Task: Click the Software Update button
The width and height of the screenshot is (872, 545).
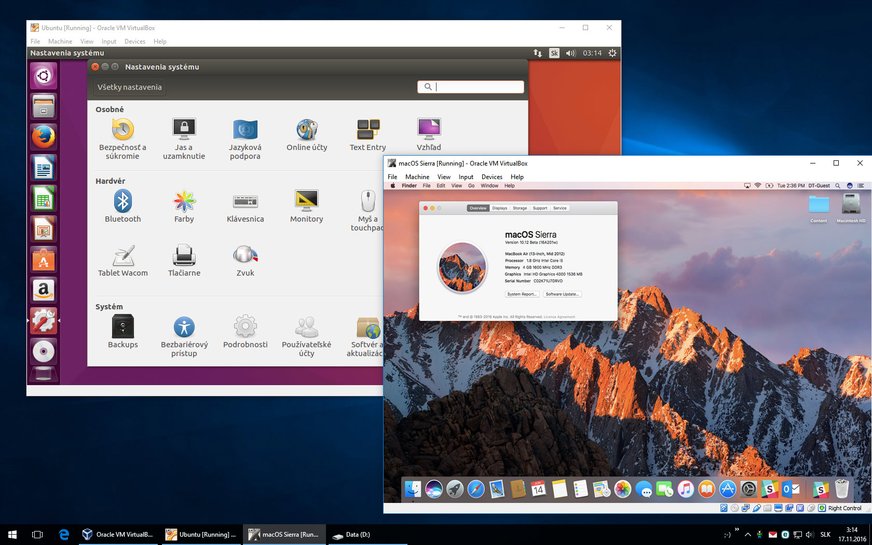Action: click(563, 294)
